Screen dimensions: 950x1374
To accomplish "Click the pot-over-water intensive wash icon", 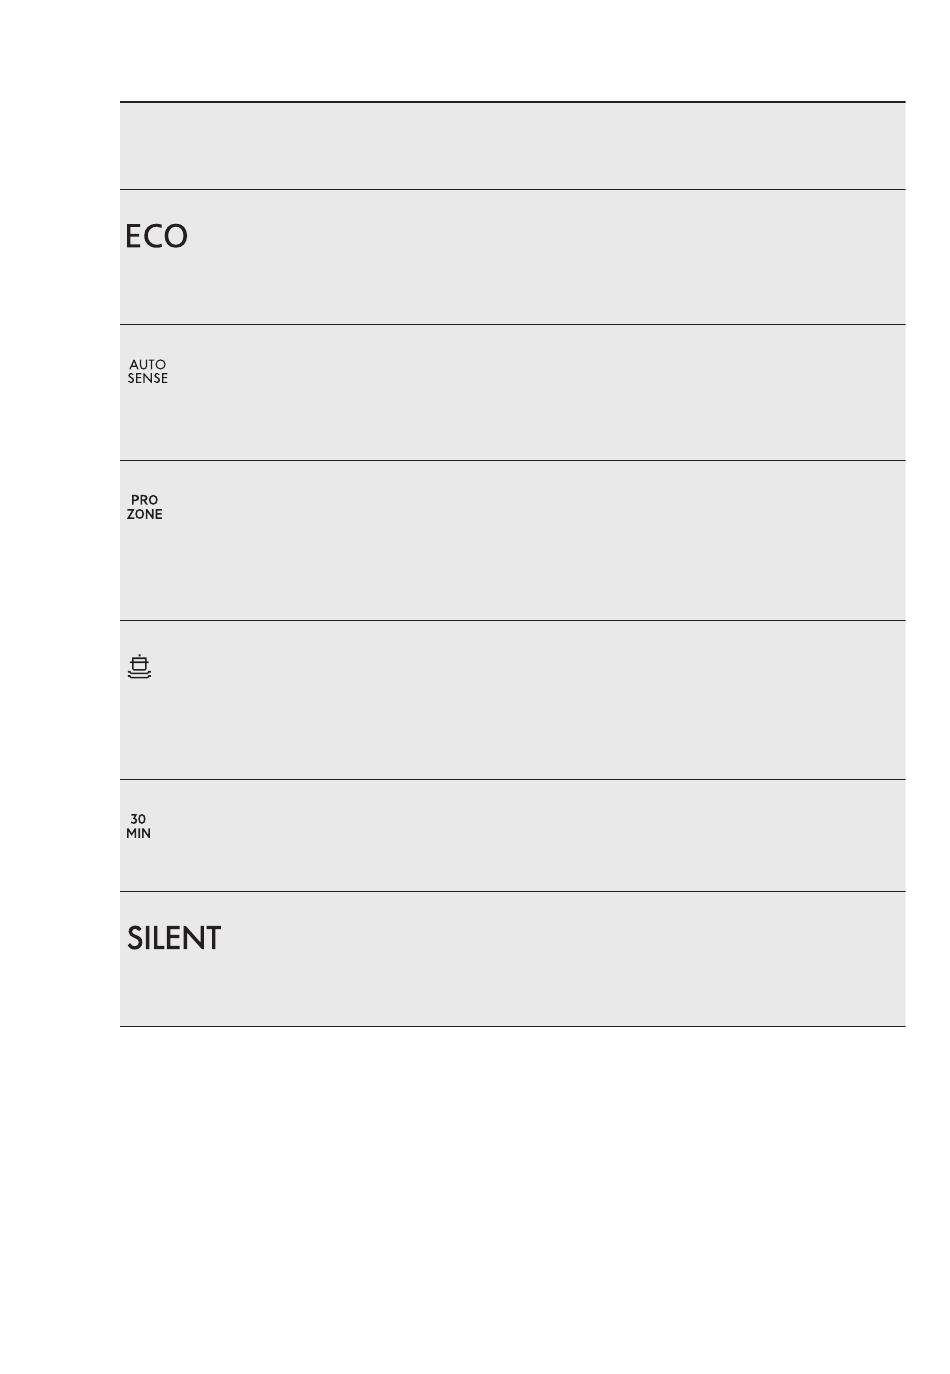I will coord(139,666).
